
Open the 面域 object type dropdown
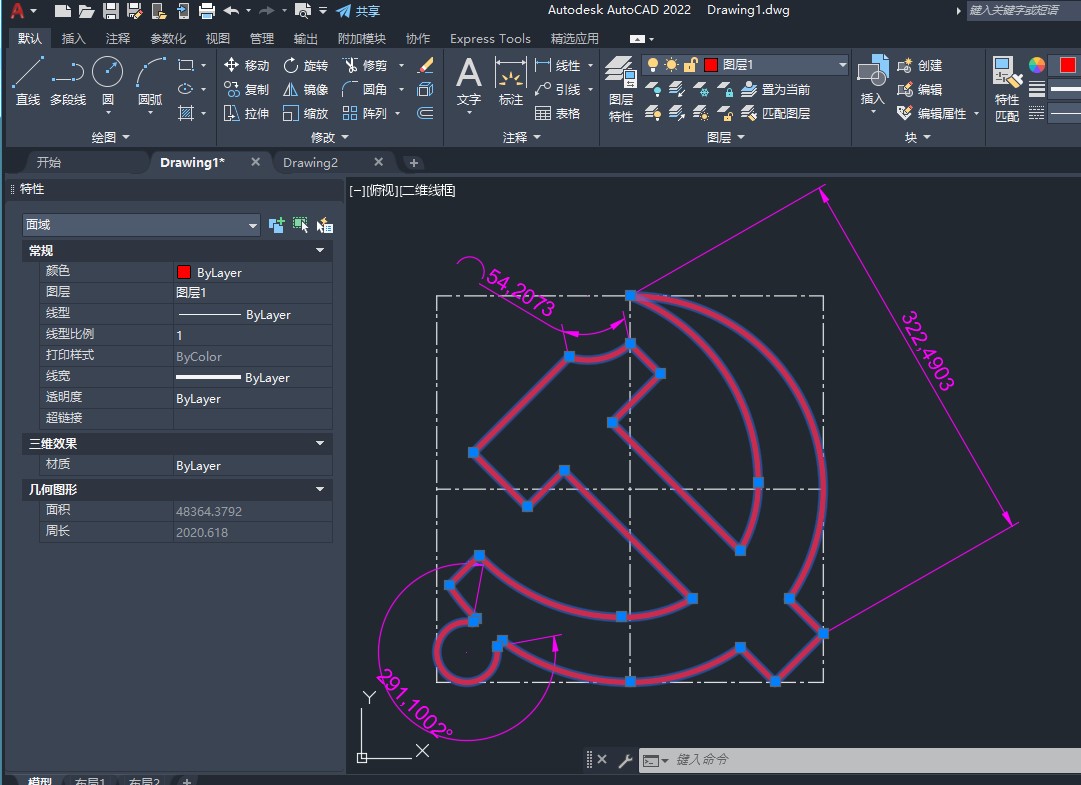coord(141,225)
